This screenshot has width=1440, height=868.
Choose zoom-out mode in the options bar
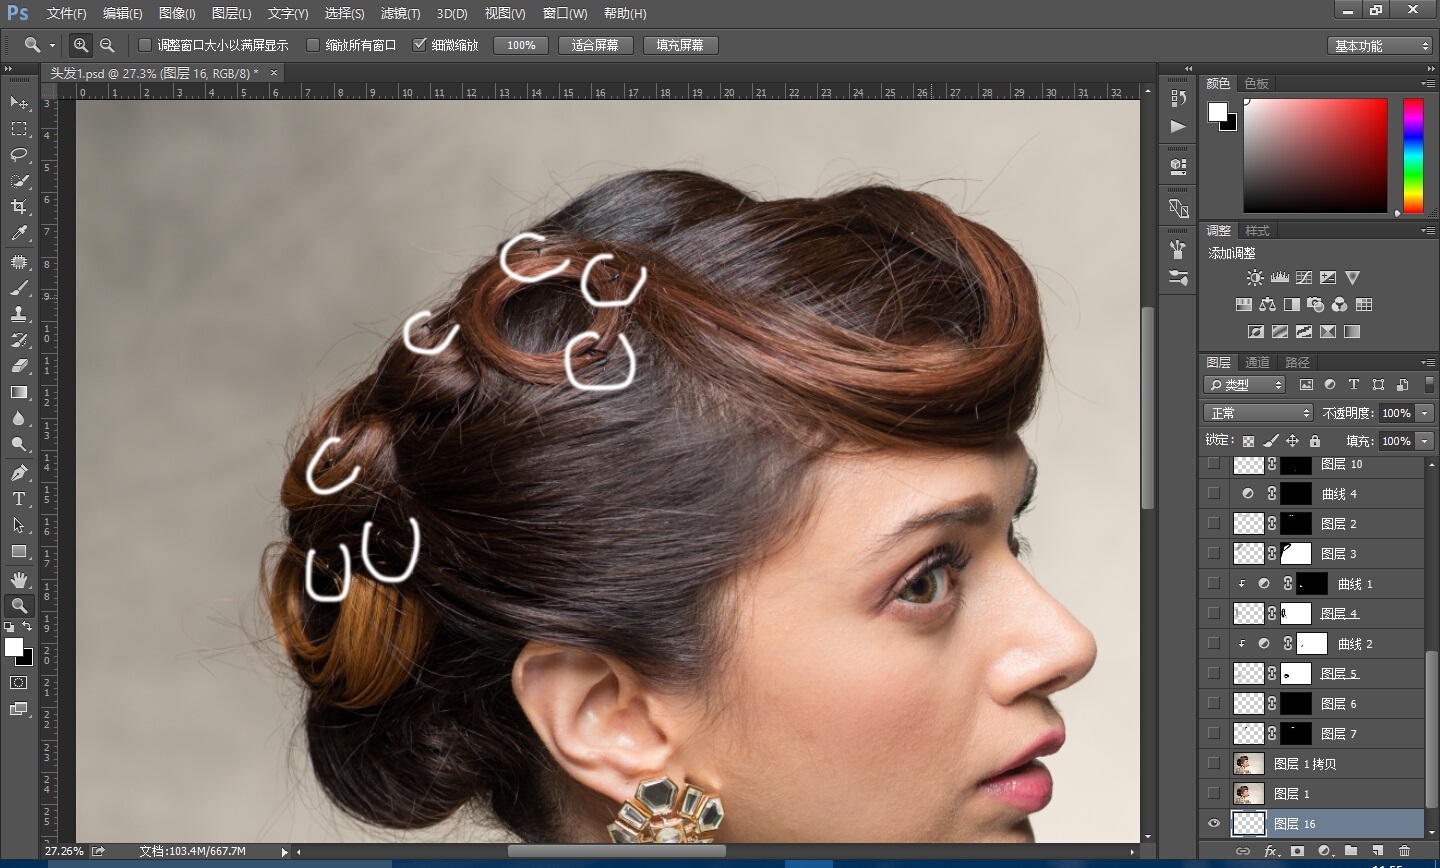pyautogui.click(x=107, y=45)
